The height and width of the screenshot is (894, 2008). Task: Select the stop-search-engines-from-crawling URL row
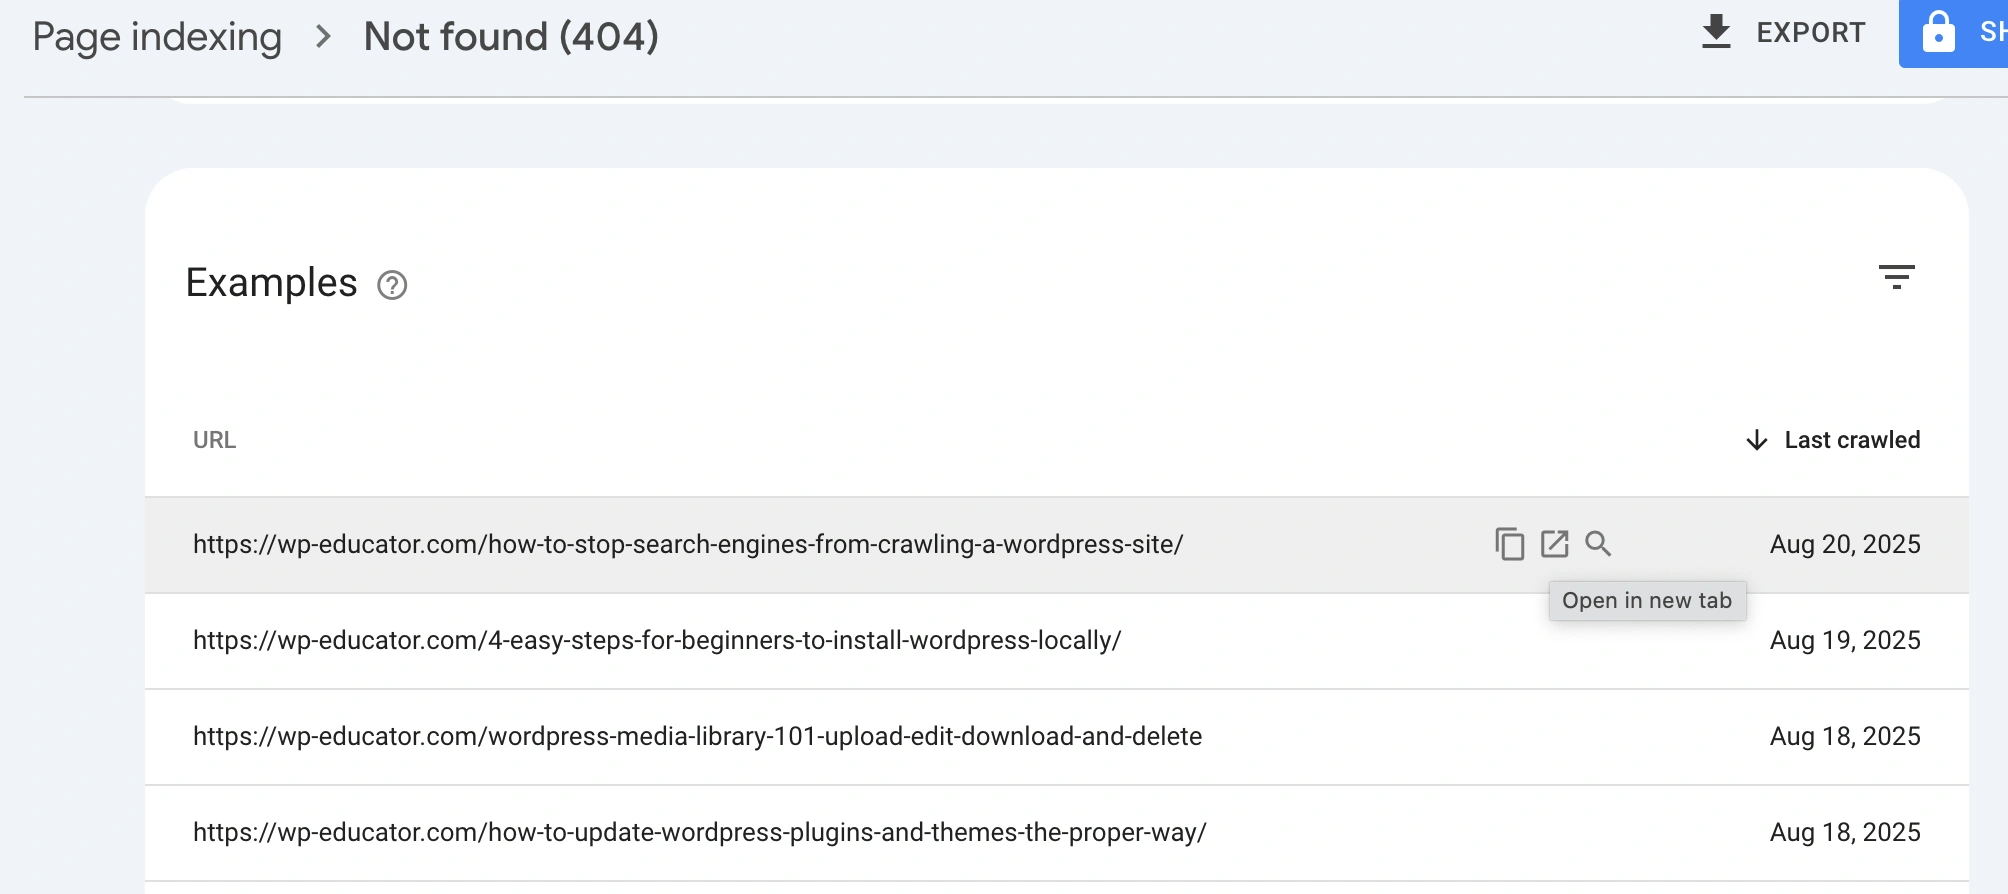688,544
